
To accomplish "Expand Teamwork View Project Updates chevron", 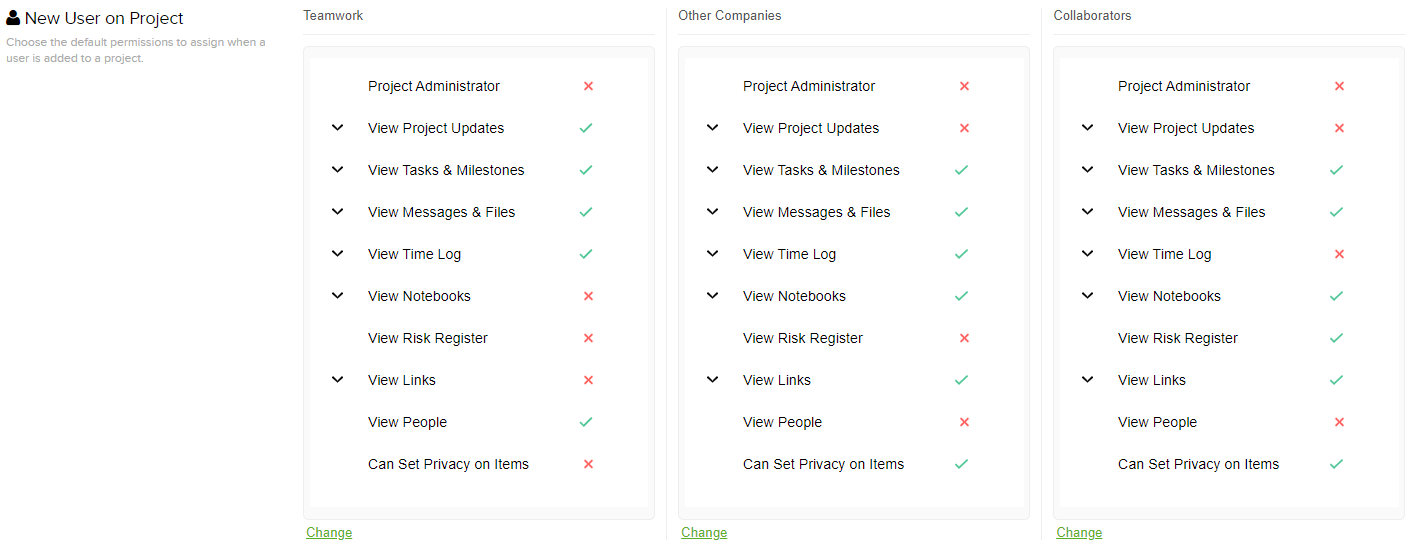I will point(338,128).
